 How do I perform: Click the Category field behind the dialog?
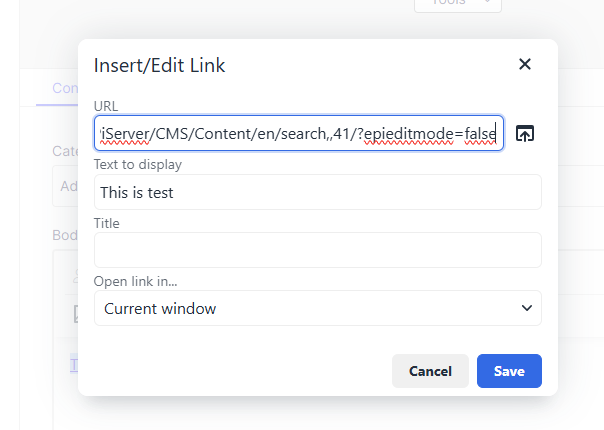pyautogui.click(x=67, y=185)
